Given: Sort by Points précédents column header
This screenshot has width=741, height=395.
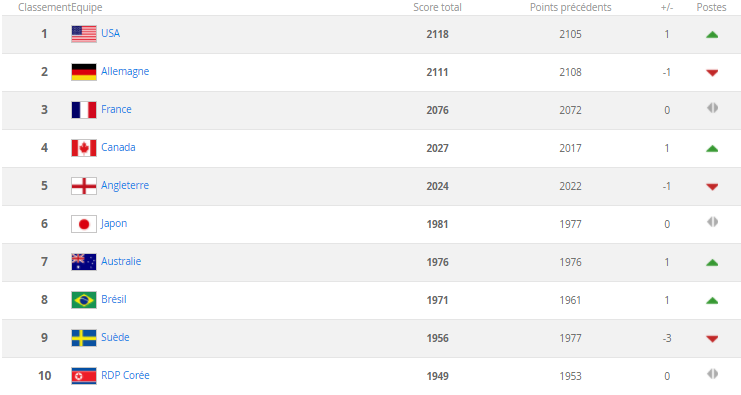Looking at the screenshot, I should [x=570, y=7].
